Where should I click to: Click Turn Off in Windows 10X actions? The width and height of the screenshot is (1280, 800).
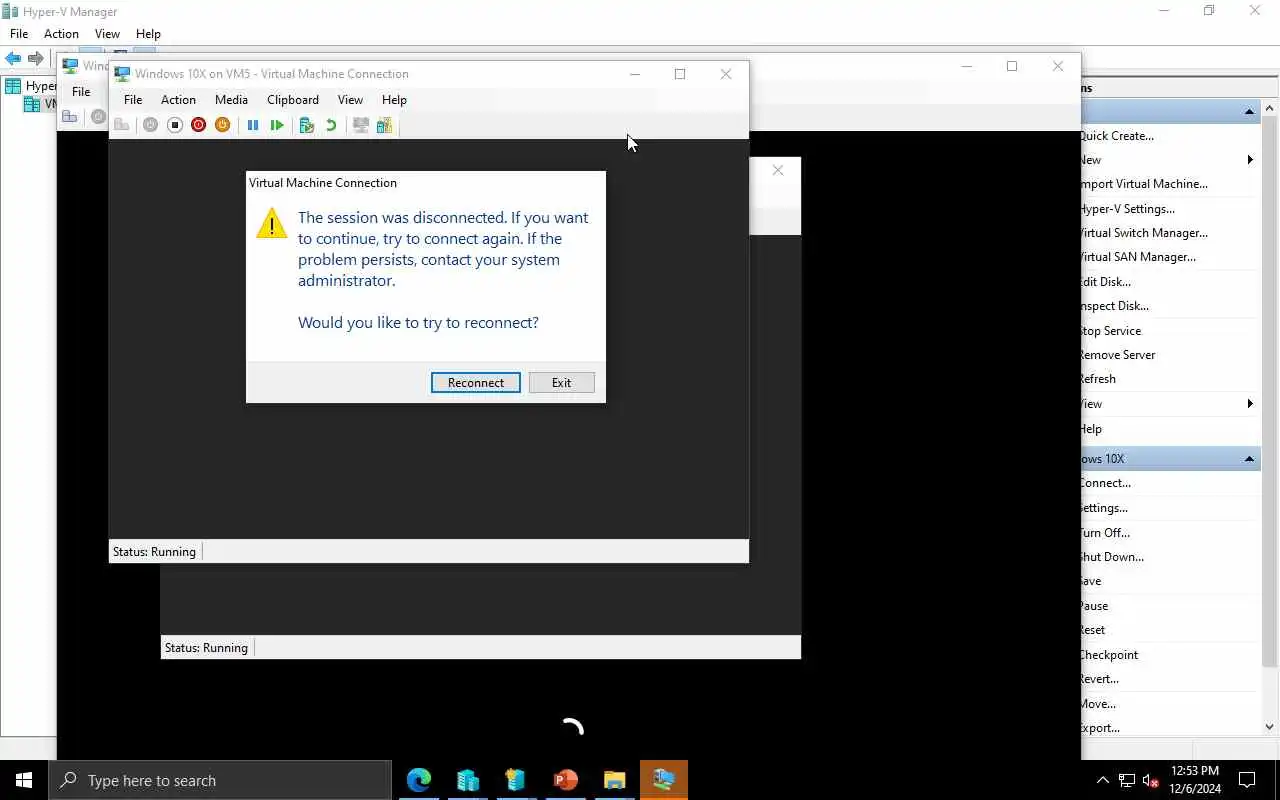click(1105, 533)
